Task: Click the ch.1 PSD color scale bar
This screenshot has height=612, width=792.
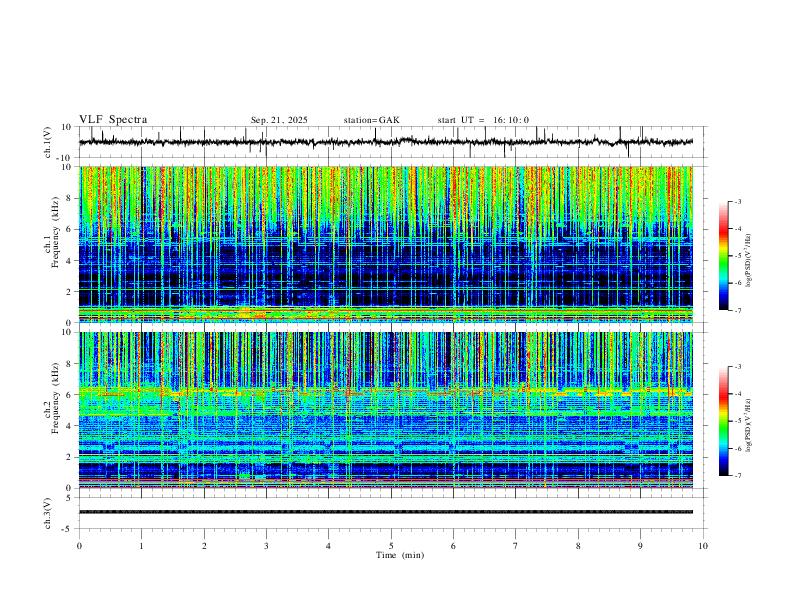Action: [x=723, y=256]
